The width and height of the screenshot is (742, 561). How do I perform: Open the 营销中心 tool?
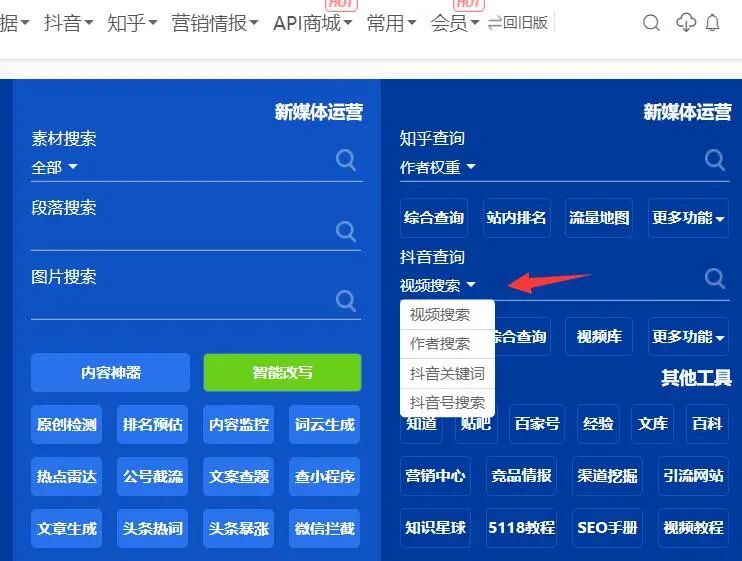[435, 476]
